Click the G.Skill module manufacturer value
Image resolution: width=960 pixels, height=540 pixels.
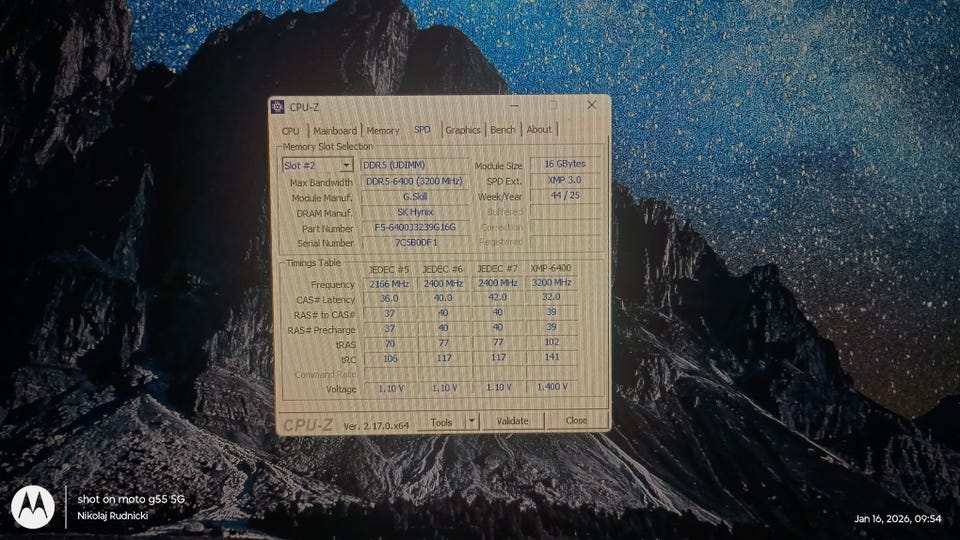(414, 197)
